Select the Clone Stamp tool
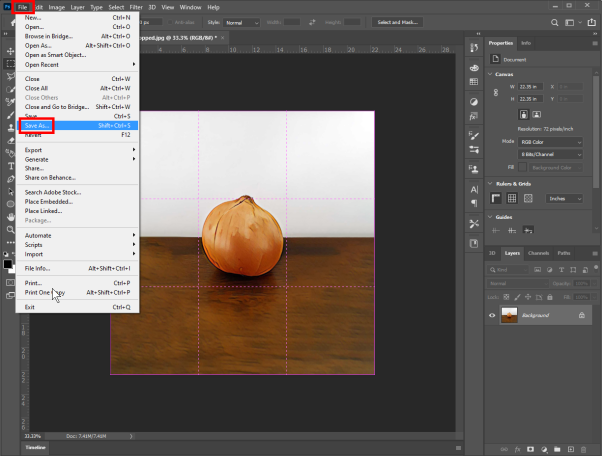Image resolution: width=602 pixels, height=456 pixels. click(x=10, y=128)
